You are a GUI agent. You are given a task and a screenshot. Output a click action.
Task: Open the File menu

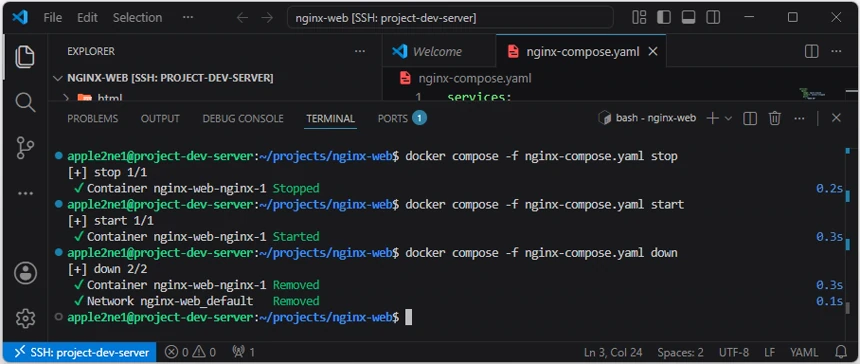[x=53, y=18]
